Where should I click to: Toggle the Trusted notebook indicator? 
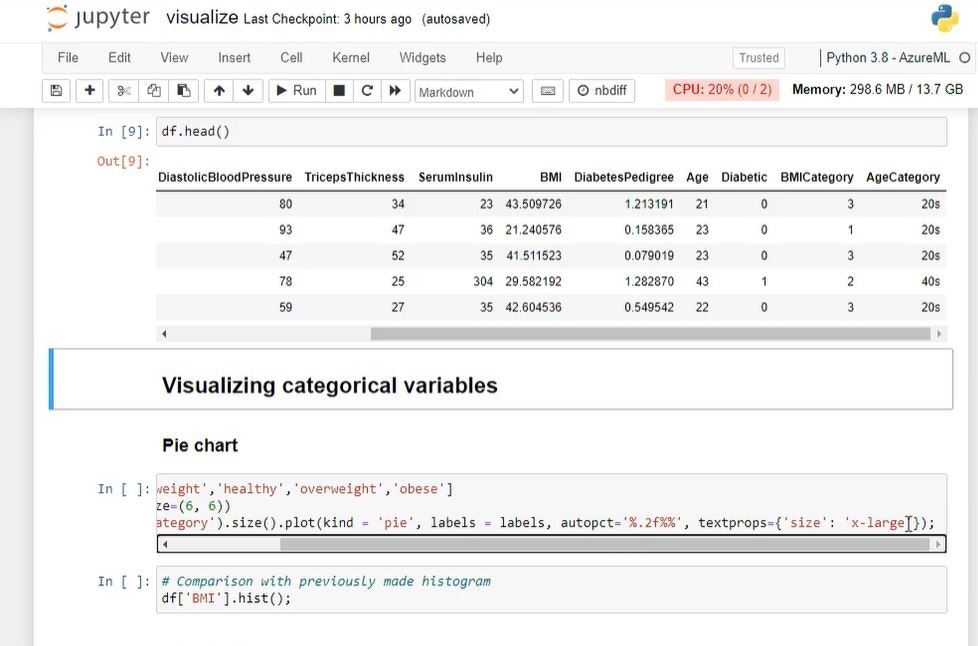click(x=759, y=58)
